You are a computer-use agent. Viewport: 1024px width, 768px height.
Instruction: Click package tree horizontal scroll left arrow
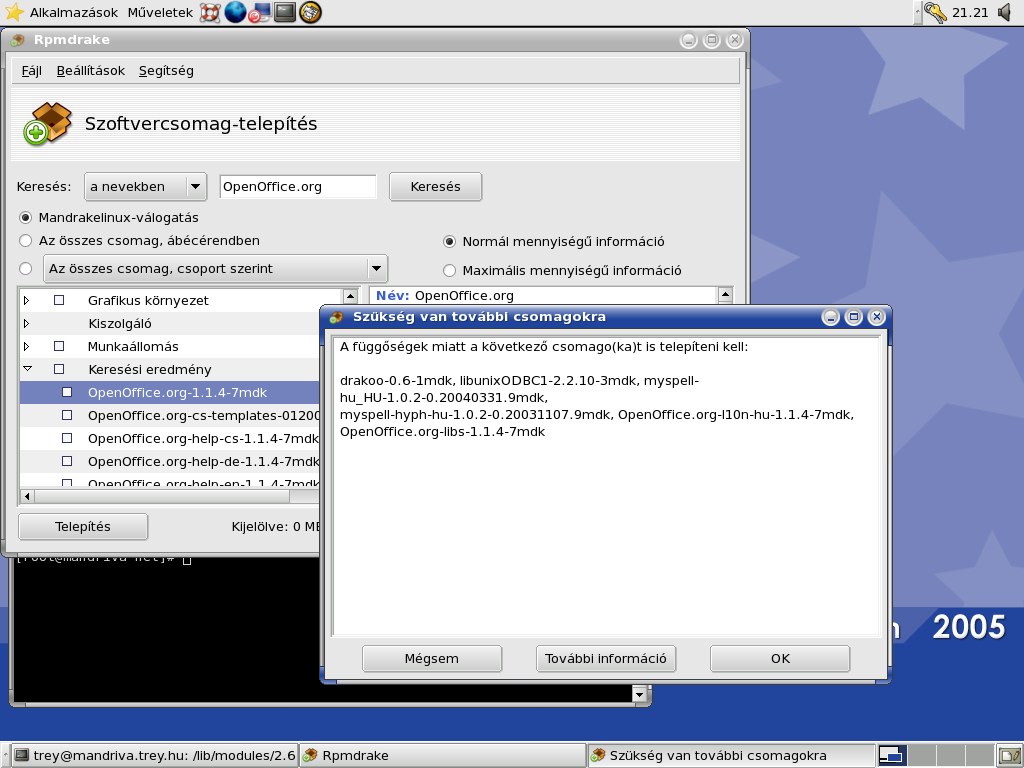[27, 496]
